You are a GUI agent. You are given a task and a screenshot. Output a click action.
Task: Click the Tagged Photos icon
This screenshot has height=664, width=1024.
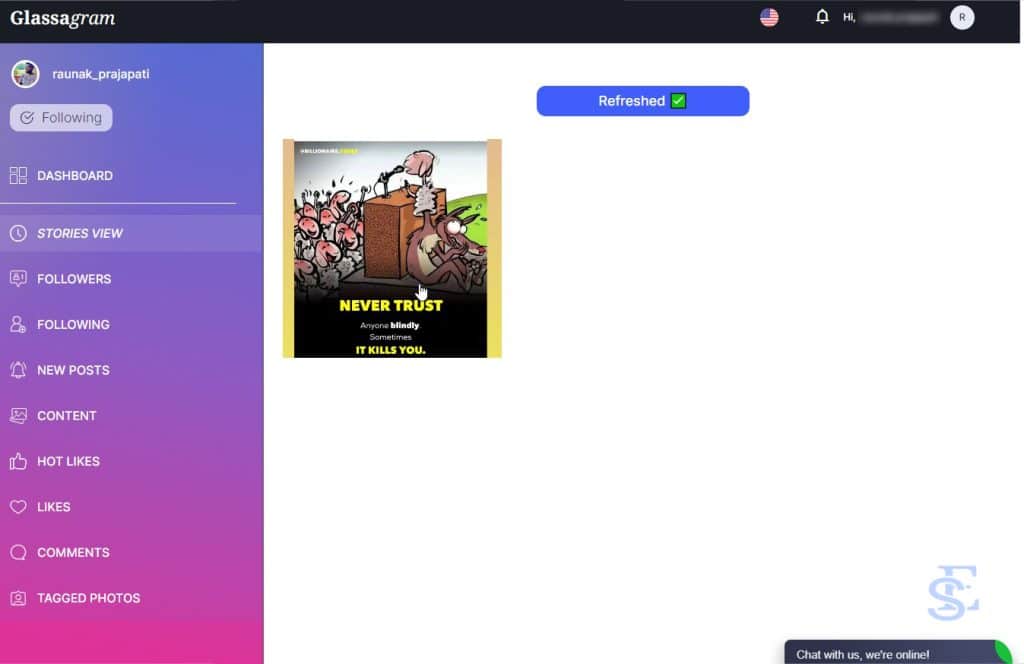(18, 598)
